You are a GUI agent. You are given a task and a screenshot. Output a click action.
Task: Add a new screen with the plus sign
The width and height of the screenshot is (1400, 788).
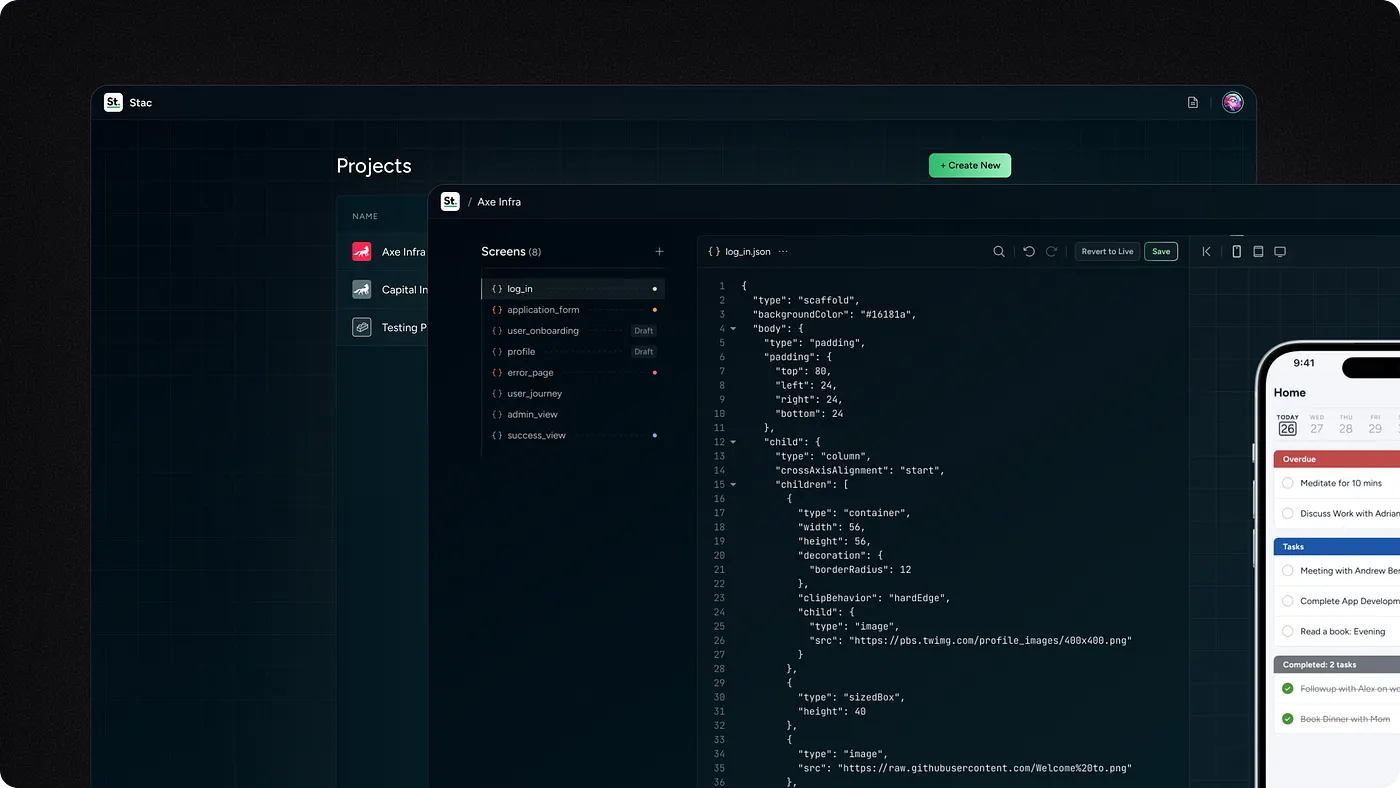(659, 251)
